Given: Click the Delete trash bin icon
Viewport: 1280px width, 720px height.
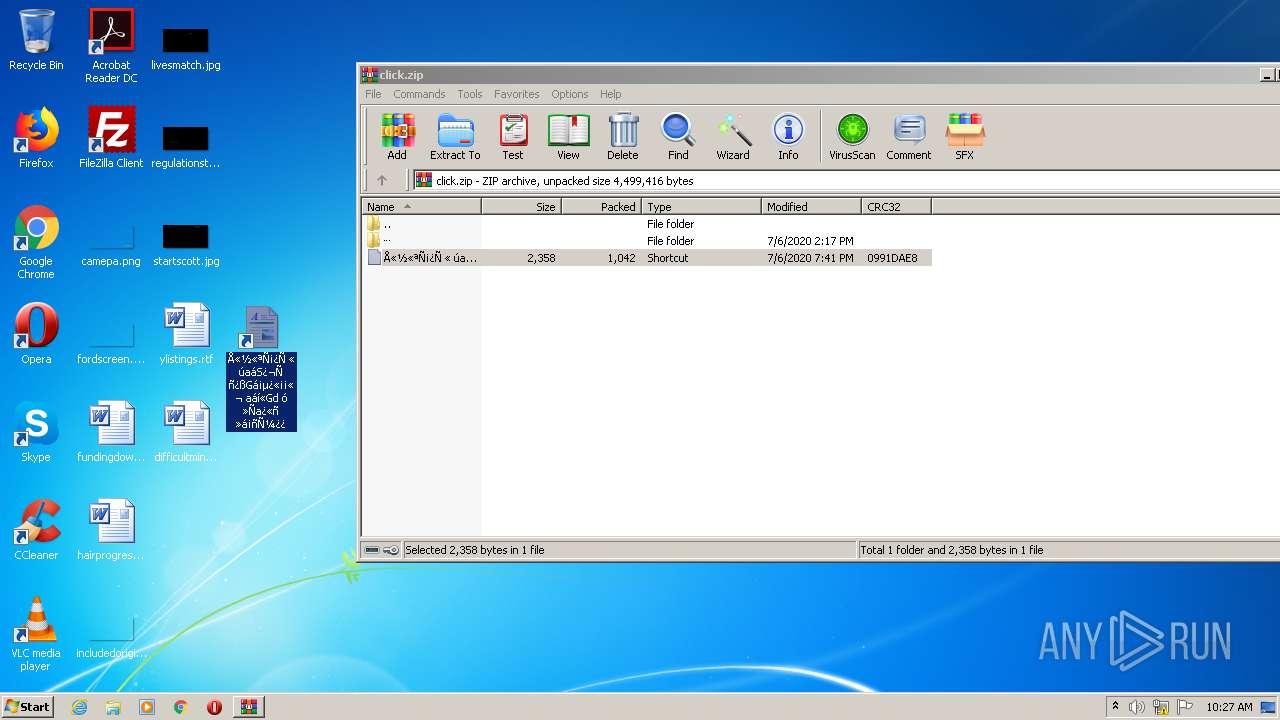Looking at the screenshot, I should click(622, 137).
